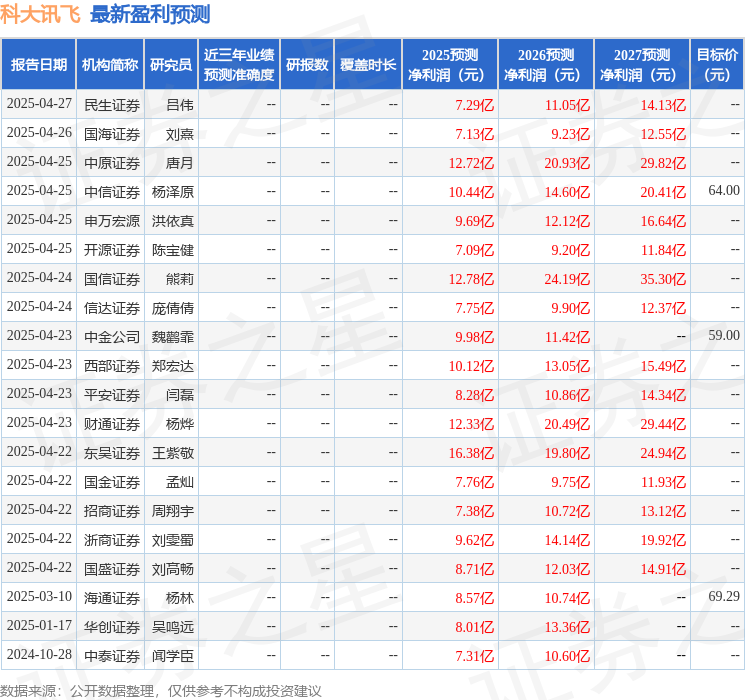Click the 数据来源 footer note
Viewport: 745px width, 700px height.
[161, 691]
